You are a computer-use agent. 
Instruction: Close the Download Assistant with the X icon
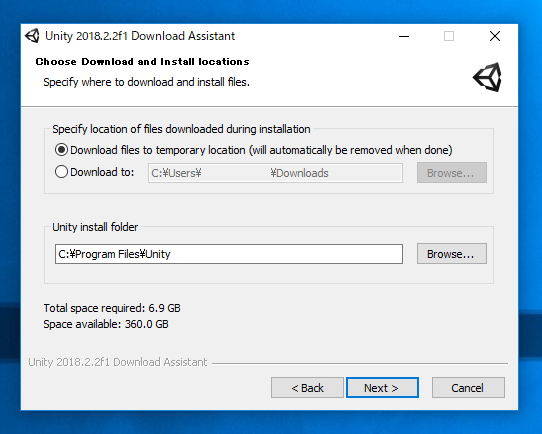[495, 36]
